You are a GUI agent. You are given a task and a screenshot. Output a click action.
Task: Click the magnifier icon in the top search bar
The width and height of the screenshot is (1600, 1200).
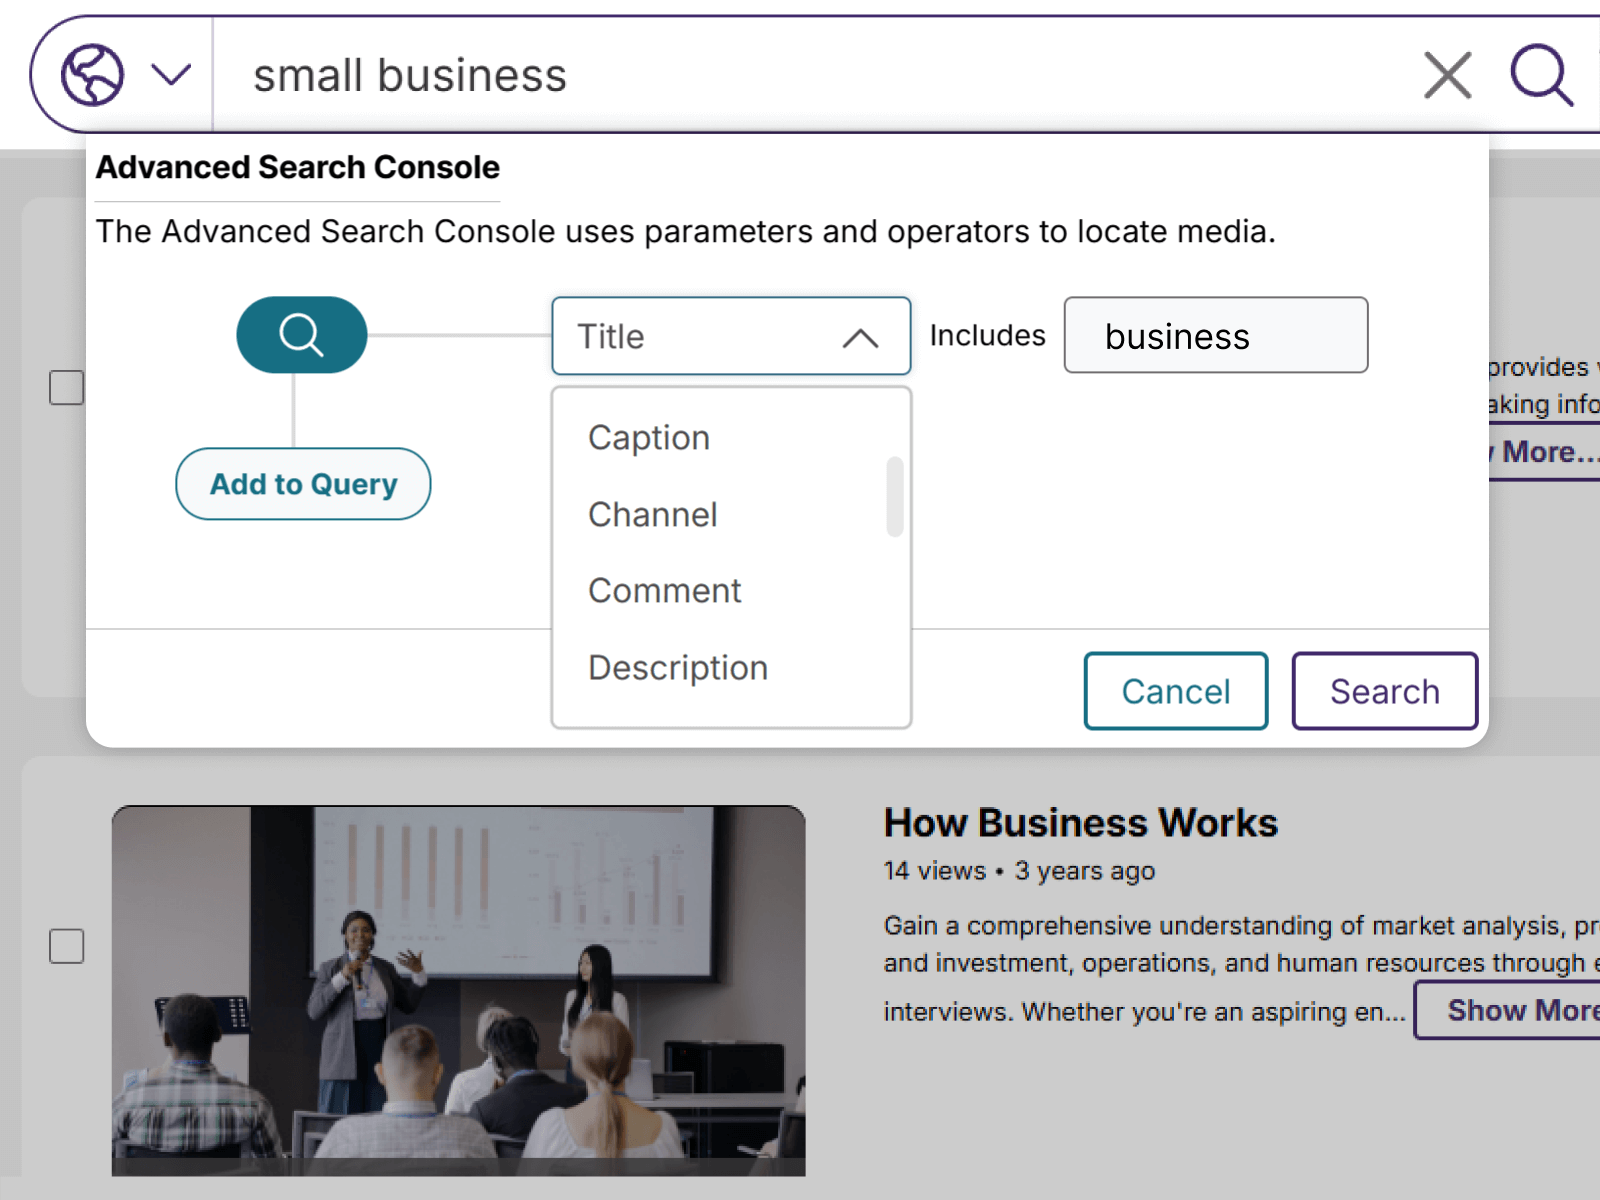pyautogui.click(x=1540, y=76)
